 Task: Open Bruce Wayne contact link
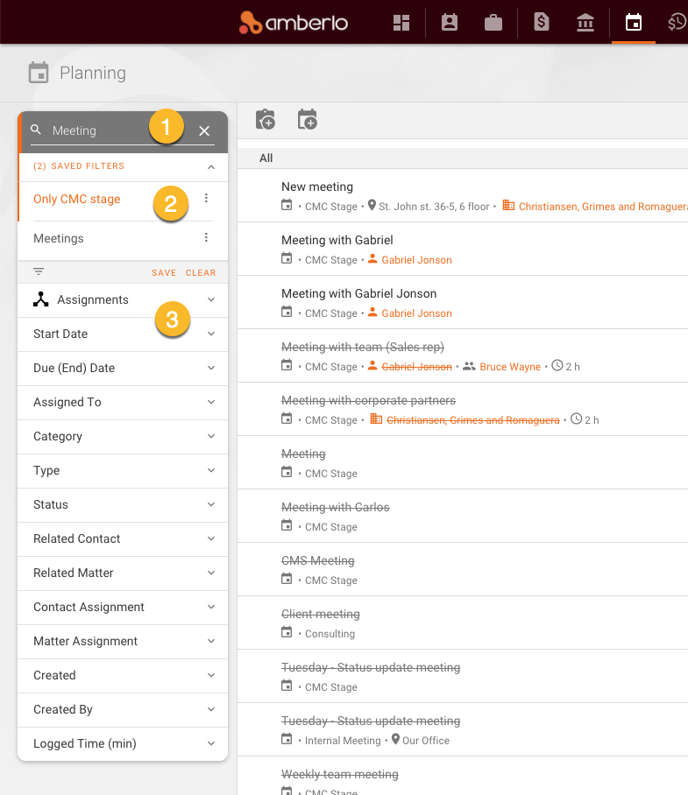click(510, 367)
